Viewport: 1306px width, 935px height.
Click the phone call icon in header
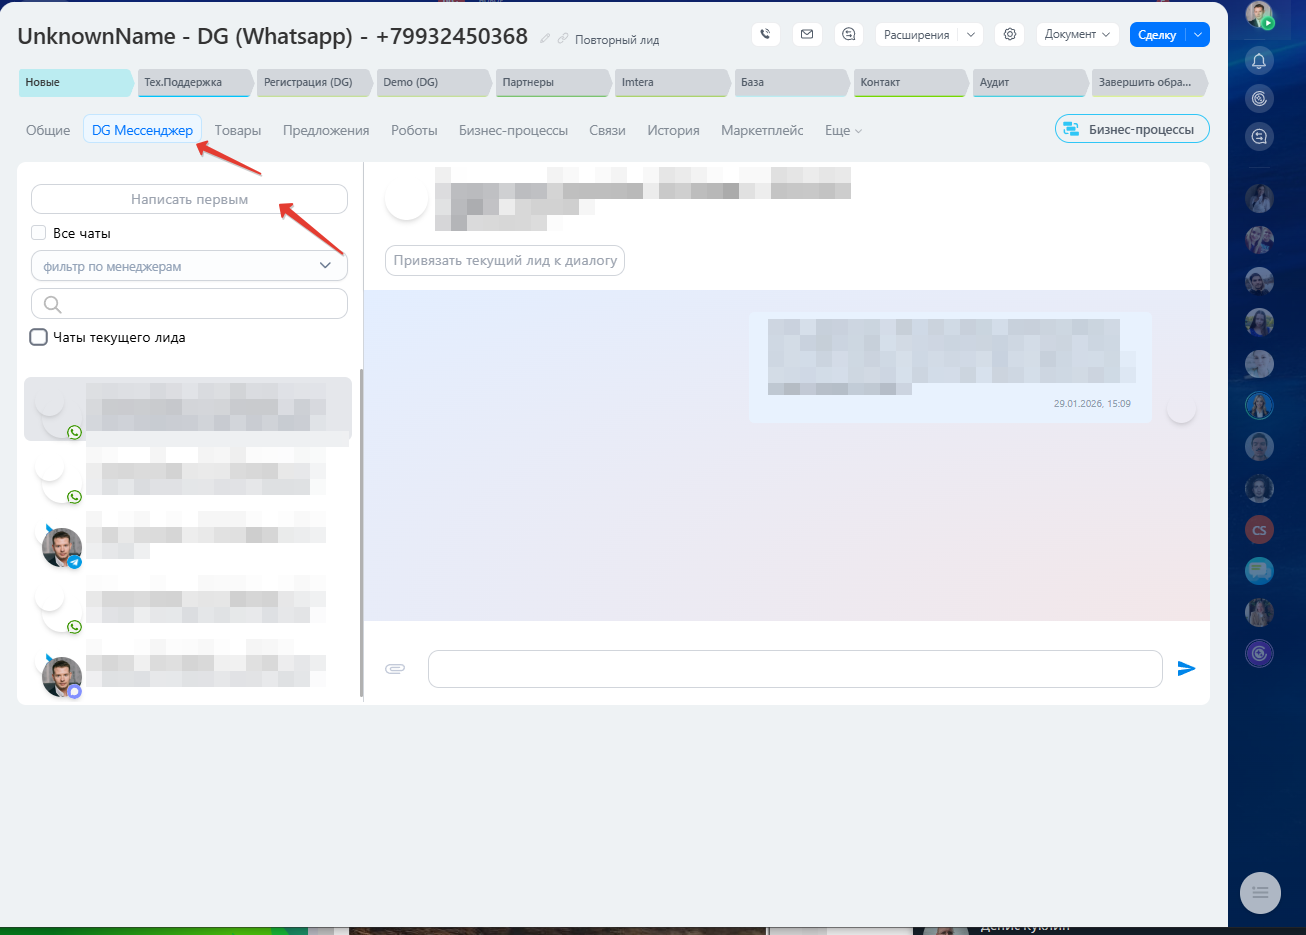click(x=765, y=34)
